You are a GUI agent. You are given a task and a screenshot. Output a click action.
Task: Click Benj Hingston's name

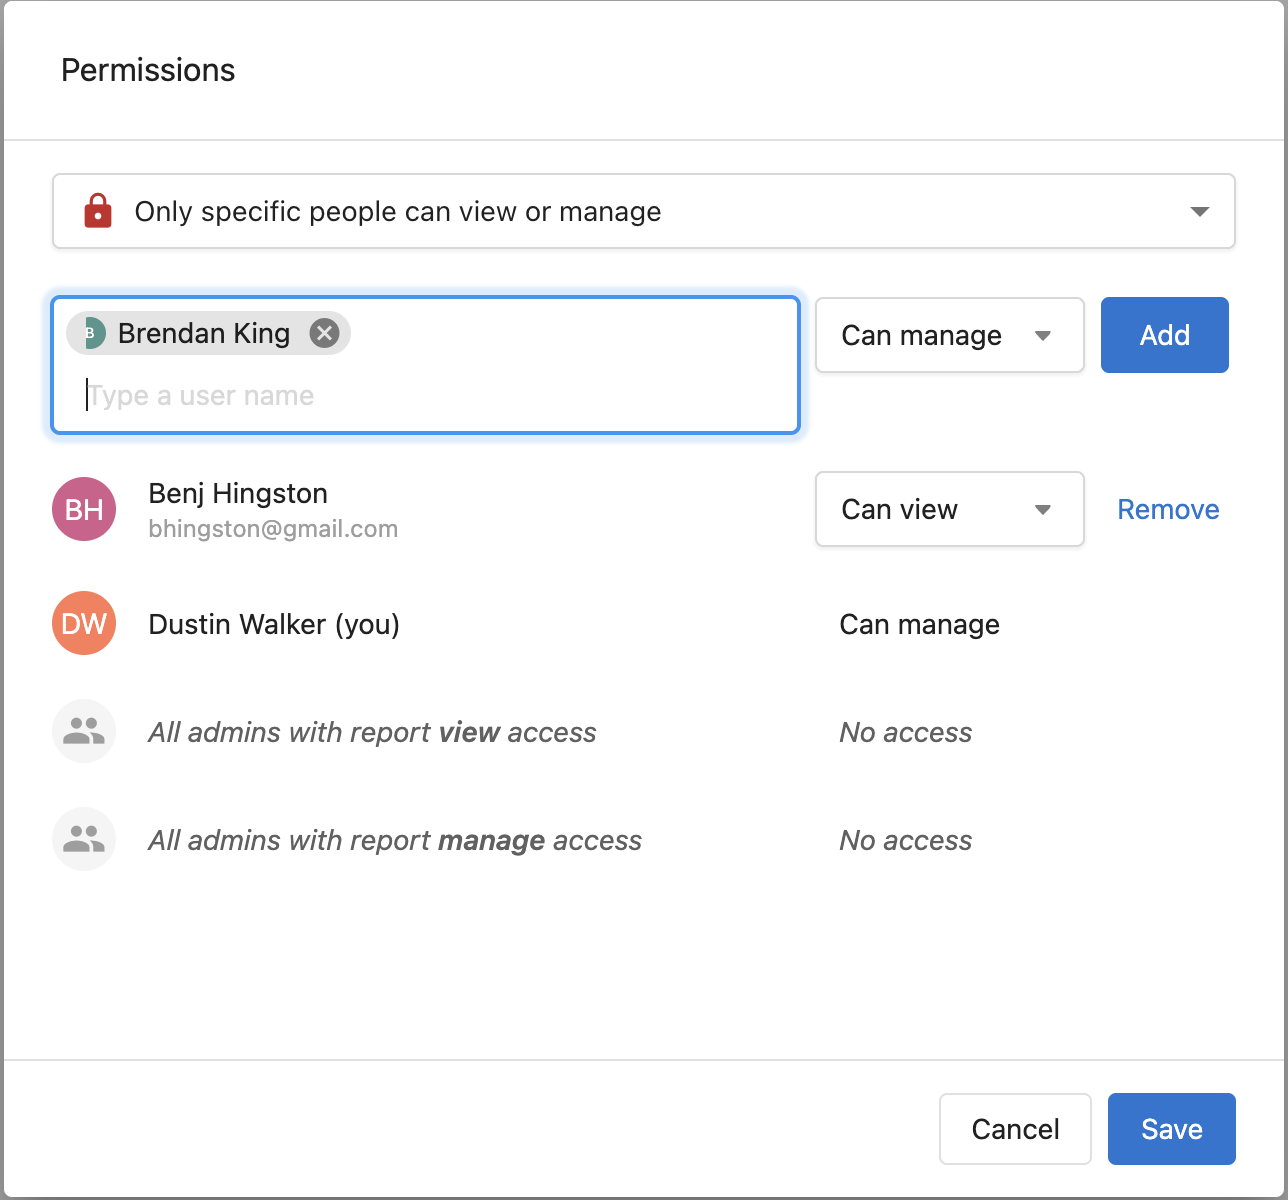coord(238,493)
